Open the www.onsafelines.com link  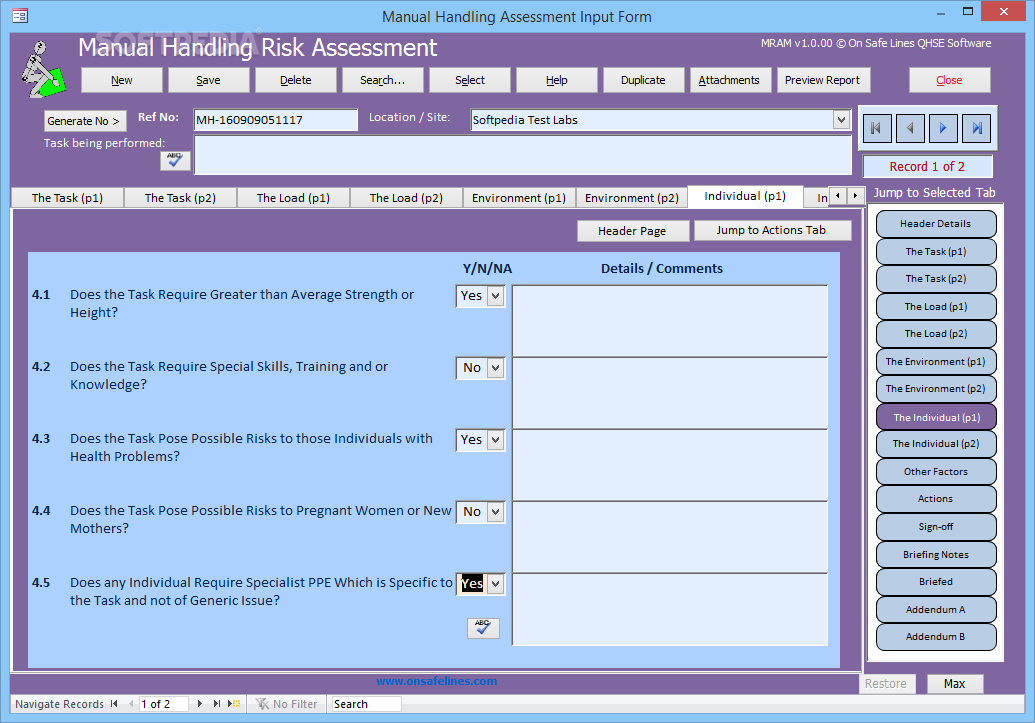(437, 681)
